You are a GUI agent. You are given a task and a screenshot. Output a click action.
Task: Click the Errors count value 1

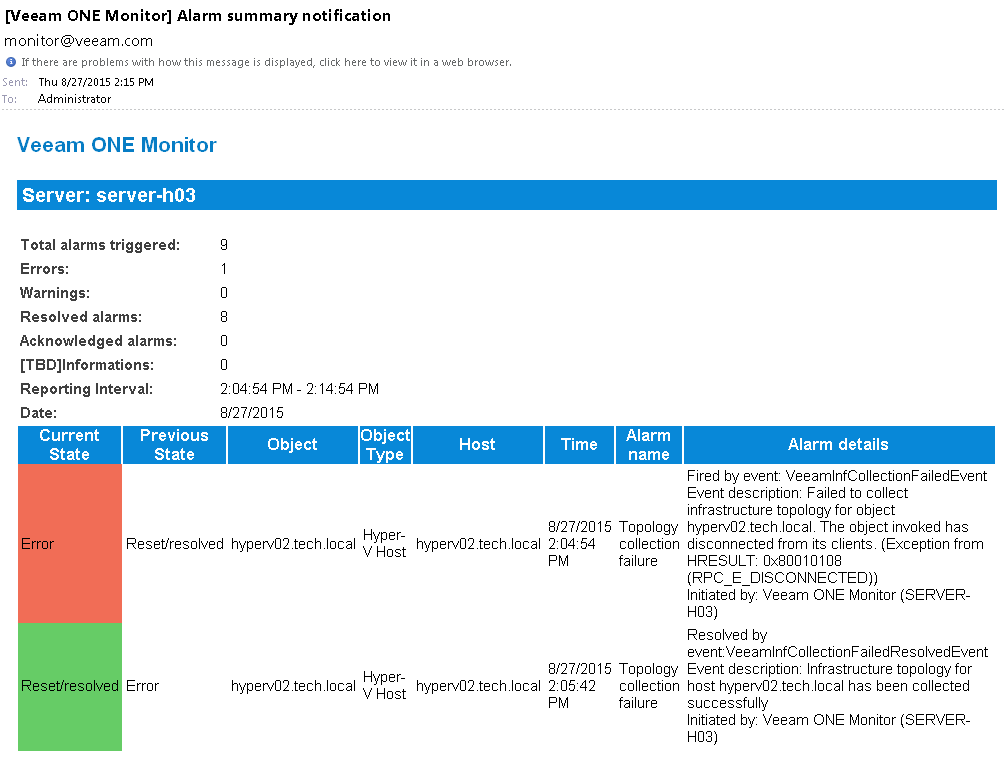point(224,269)
